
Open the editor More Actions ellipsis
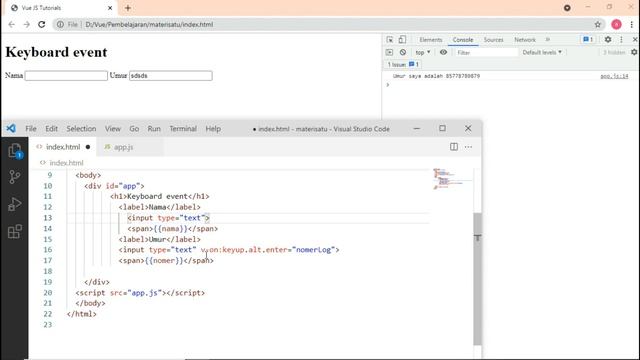[468, 147]
